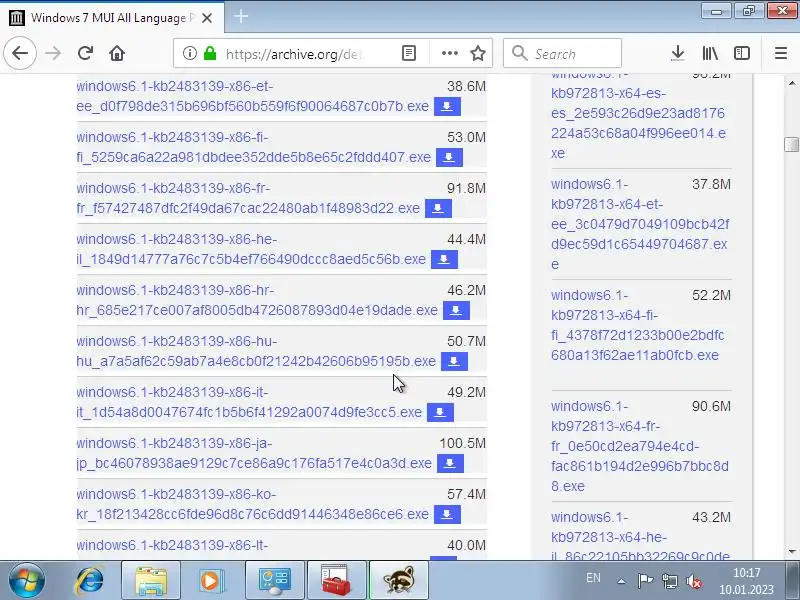Open a new tab with plus button

[x=241, y=17]
